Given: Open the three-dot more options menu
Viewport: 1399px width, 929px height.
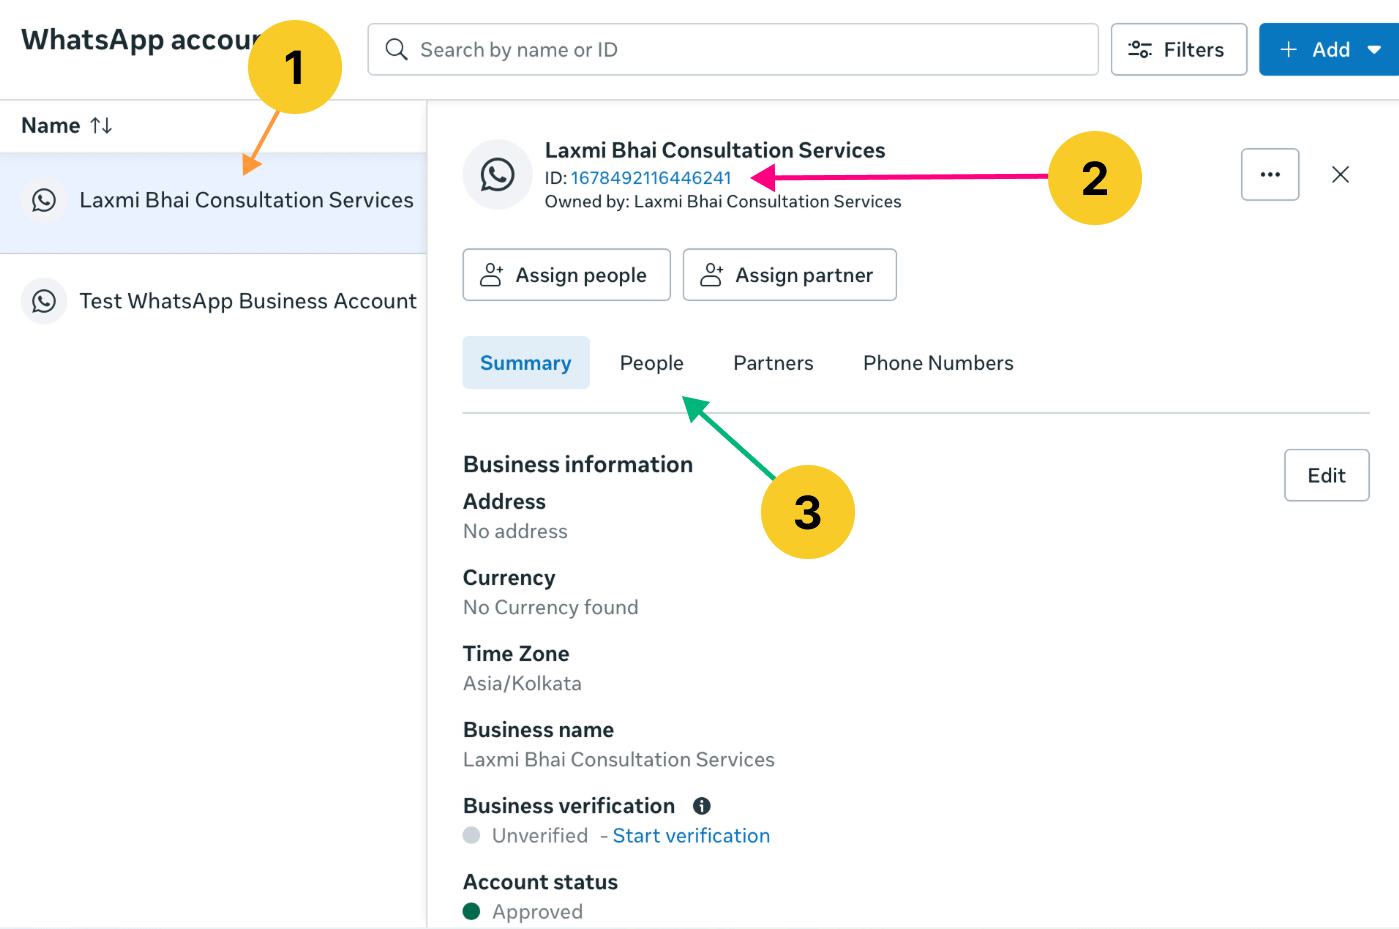Looking at the screenshot, I should pos(1270,175).
